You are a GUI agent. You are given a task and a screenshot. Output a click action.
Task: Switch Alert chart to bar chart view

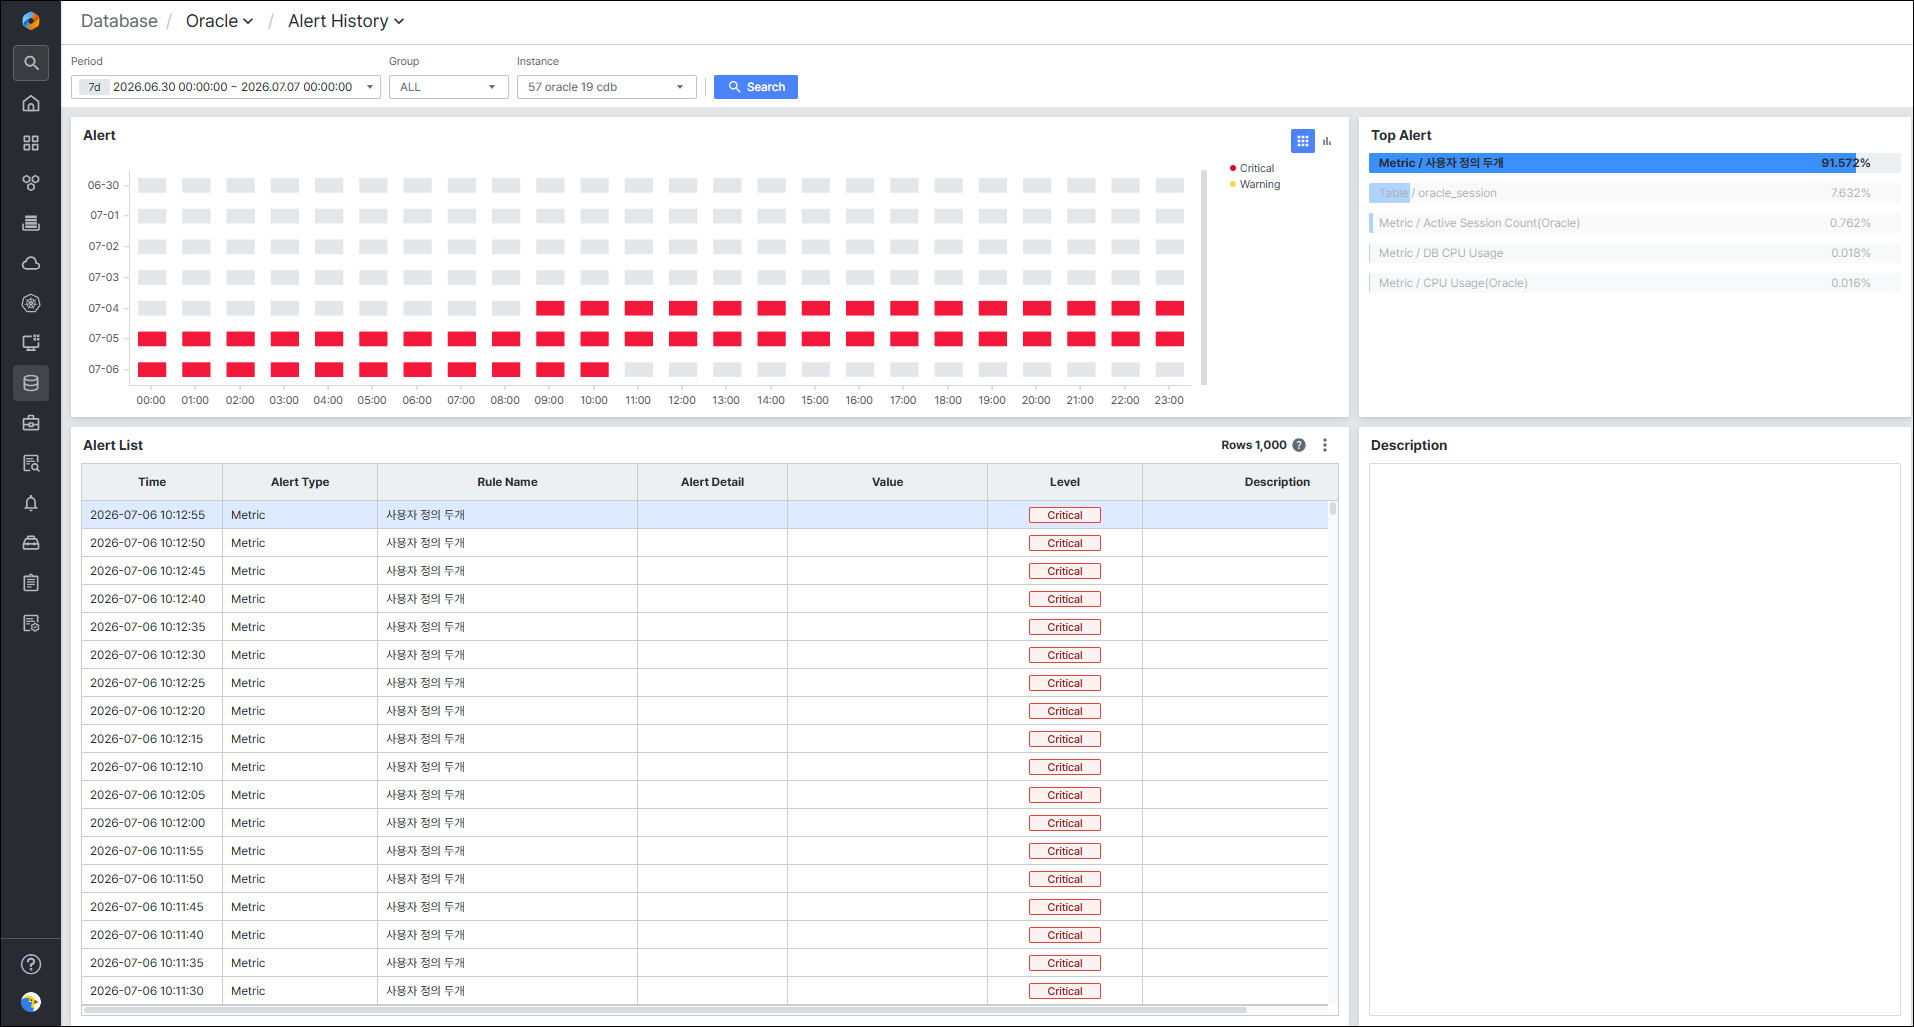pos(1327,141)
